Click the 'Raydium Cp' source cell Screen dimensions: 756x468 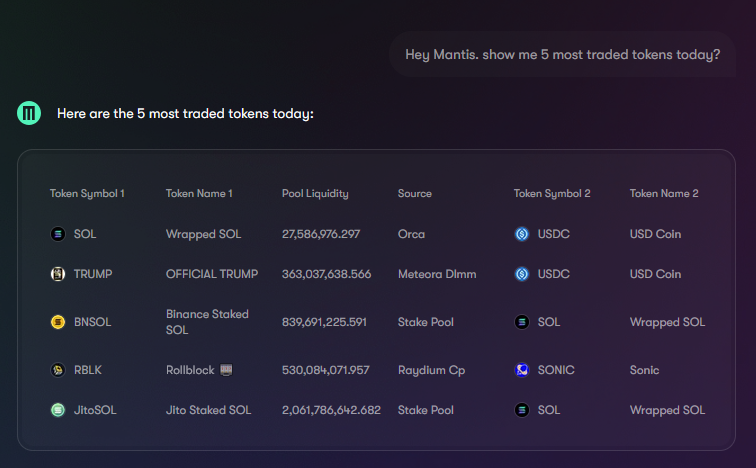pyautogui.click(x=432, y=370)
